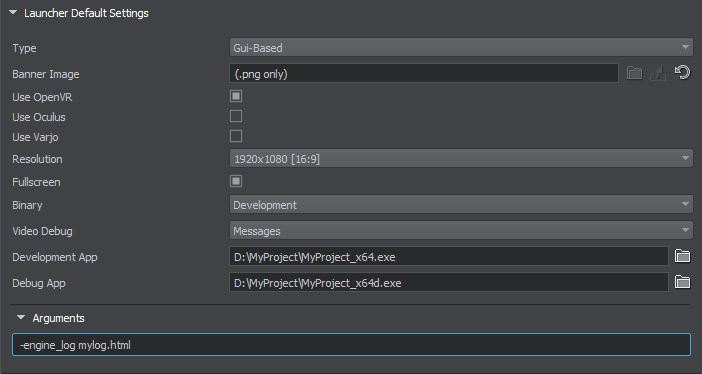Open the Video Debug dropdown showing Messages
This screenshot has height=374, width=702.
pyautogui.click(x=461, y=231)
